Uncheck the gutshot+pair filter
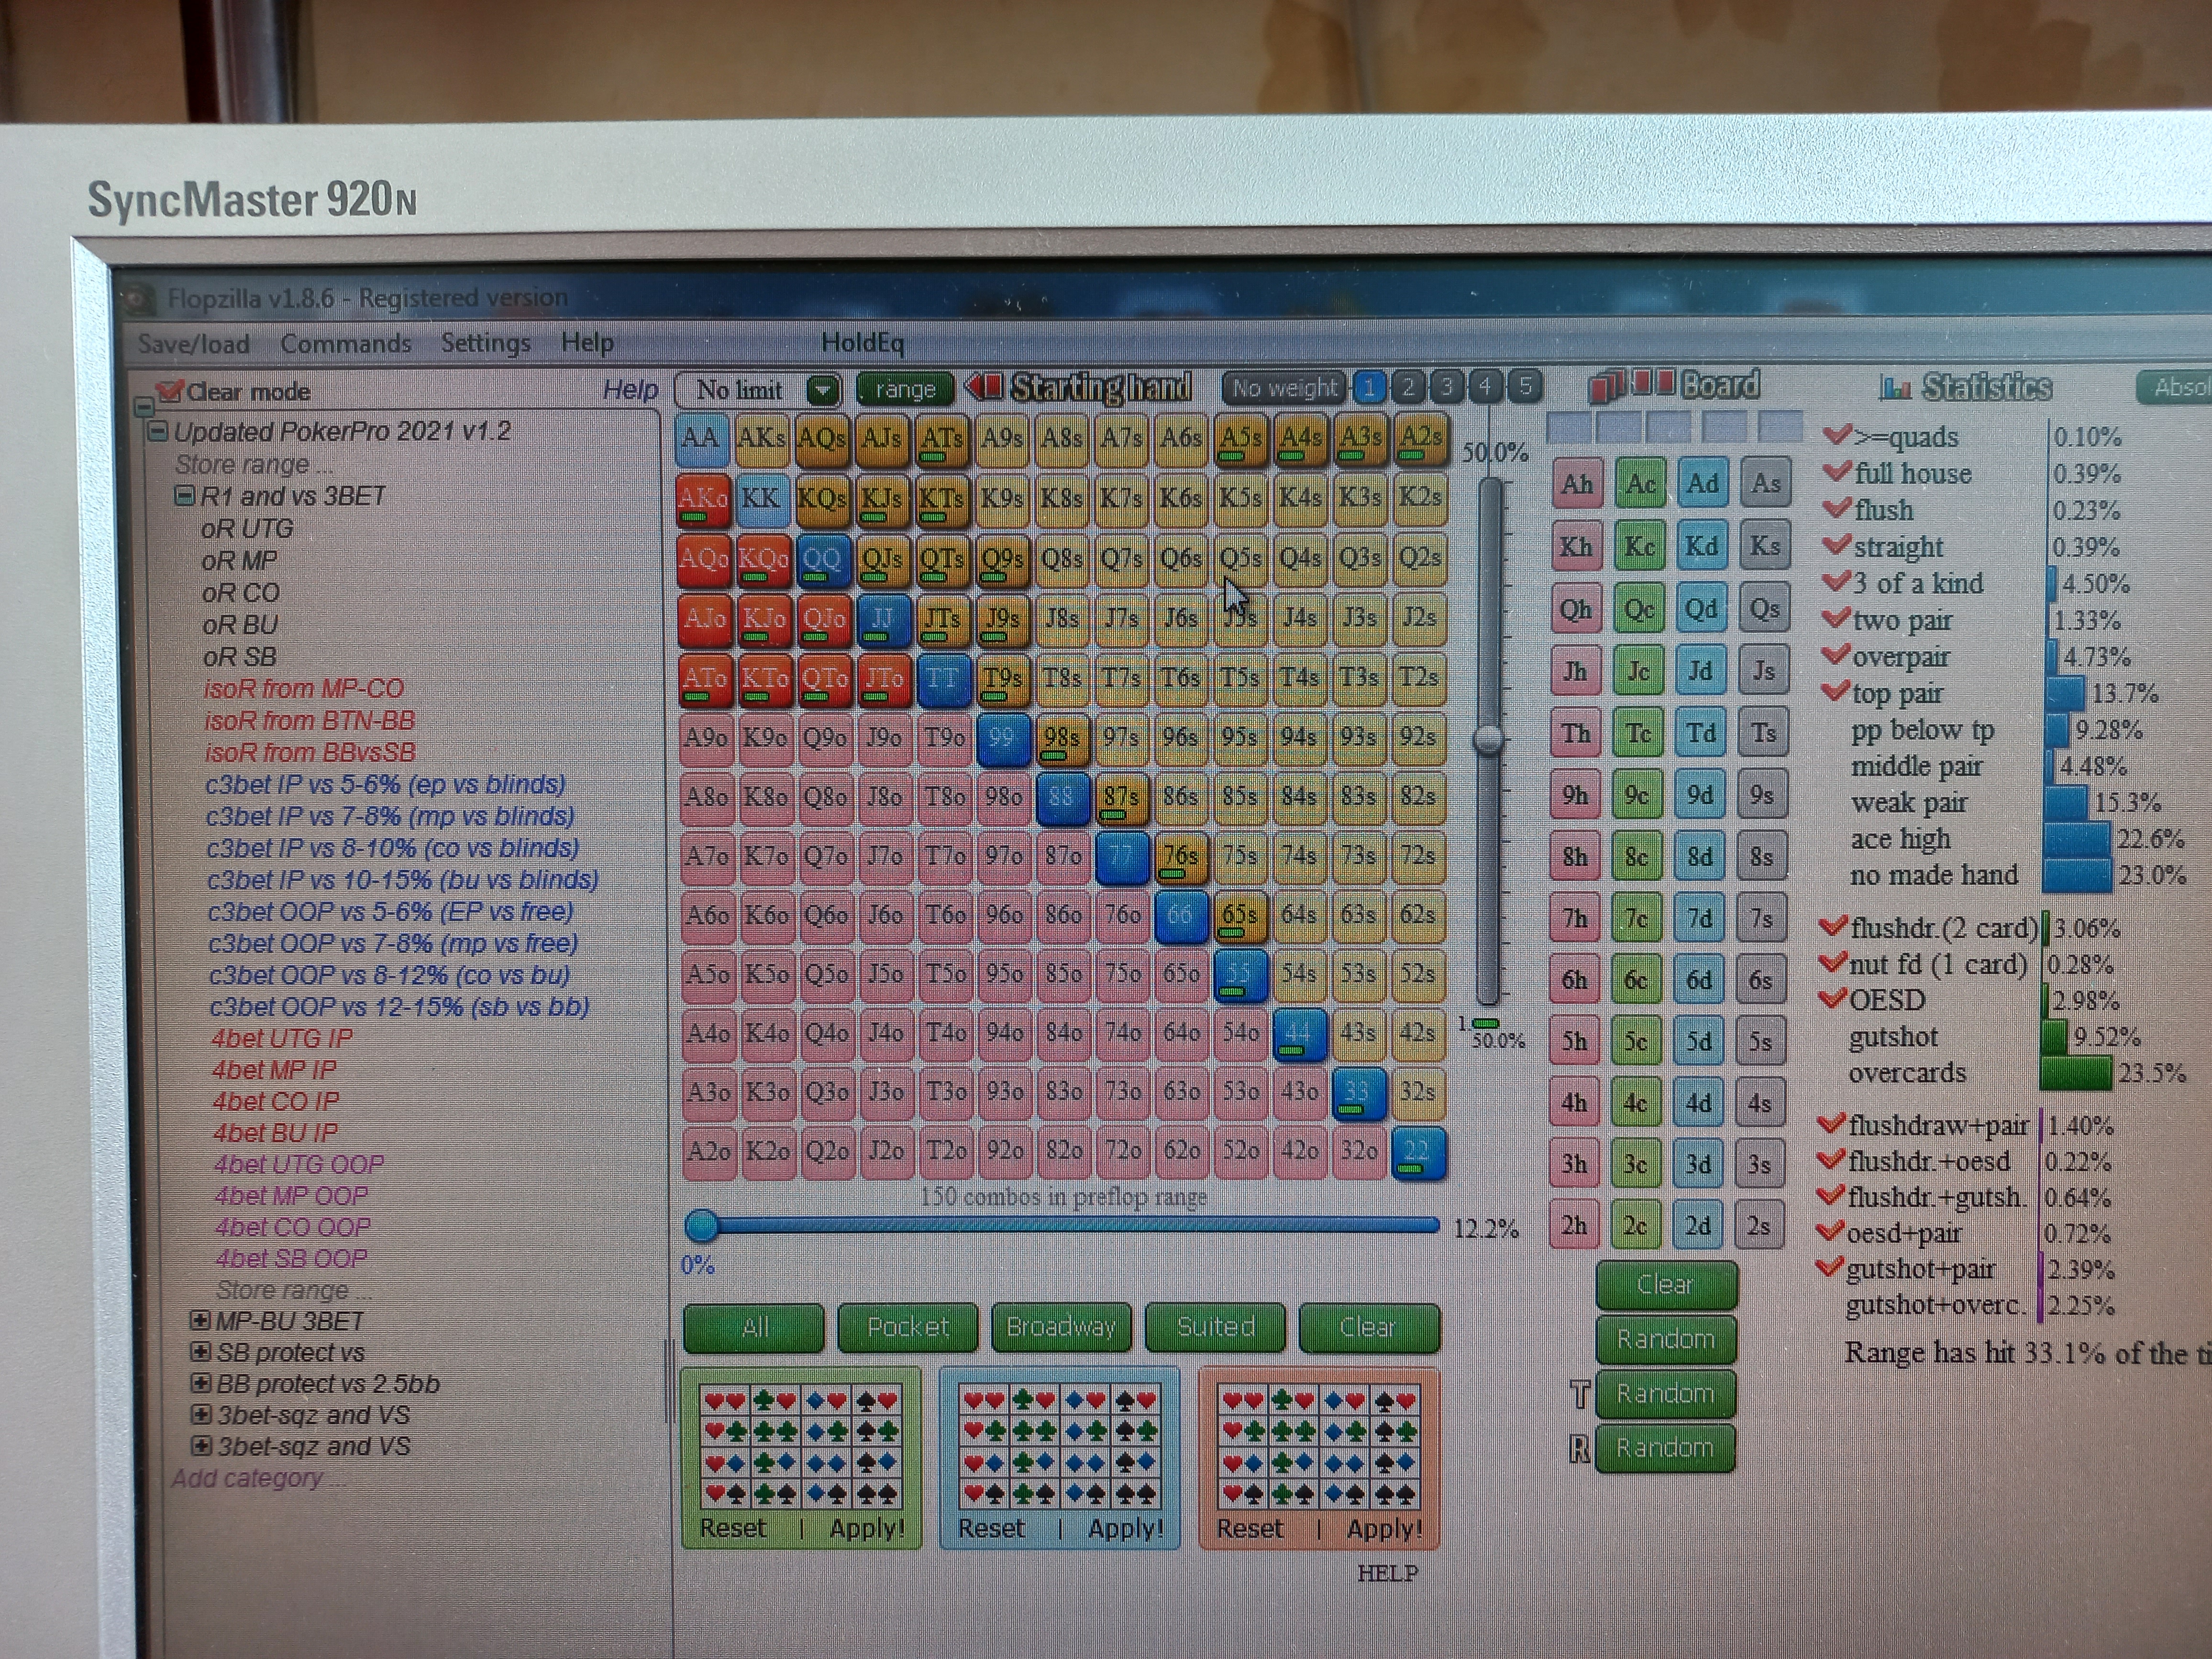The width and height of the screenshot is (2212, 1659). (1829, 1267)
